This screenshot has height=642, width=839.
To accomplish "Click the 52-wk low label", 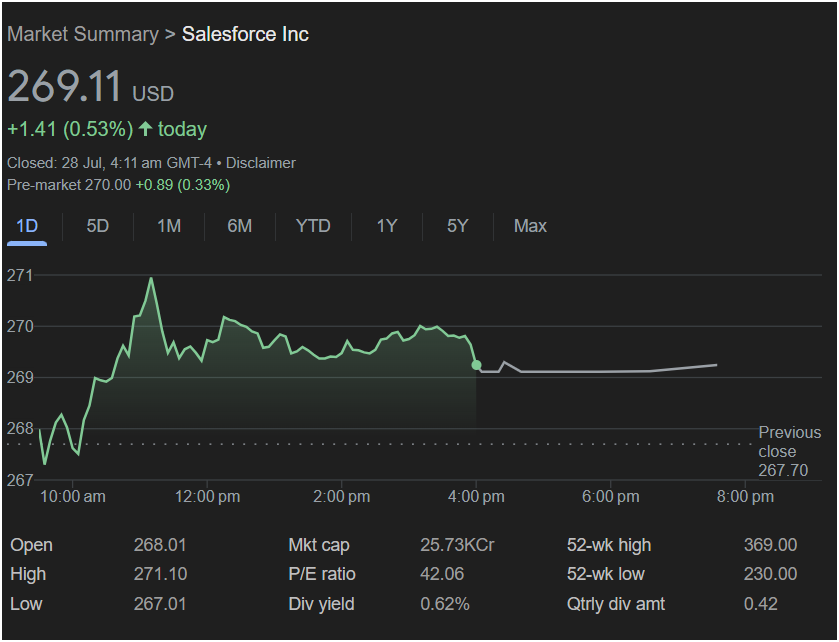I will [x=606, y=574].
